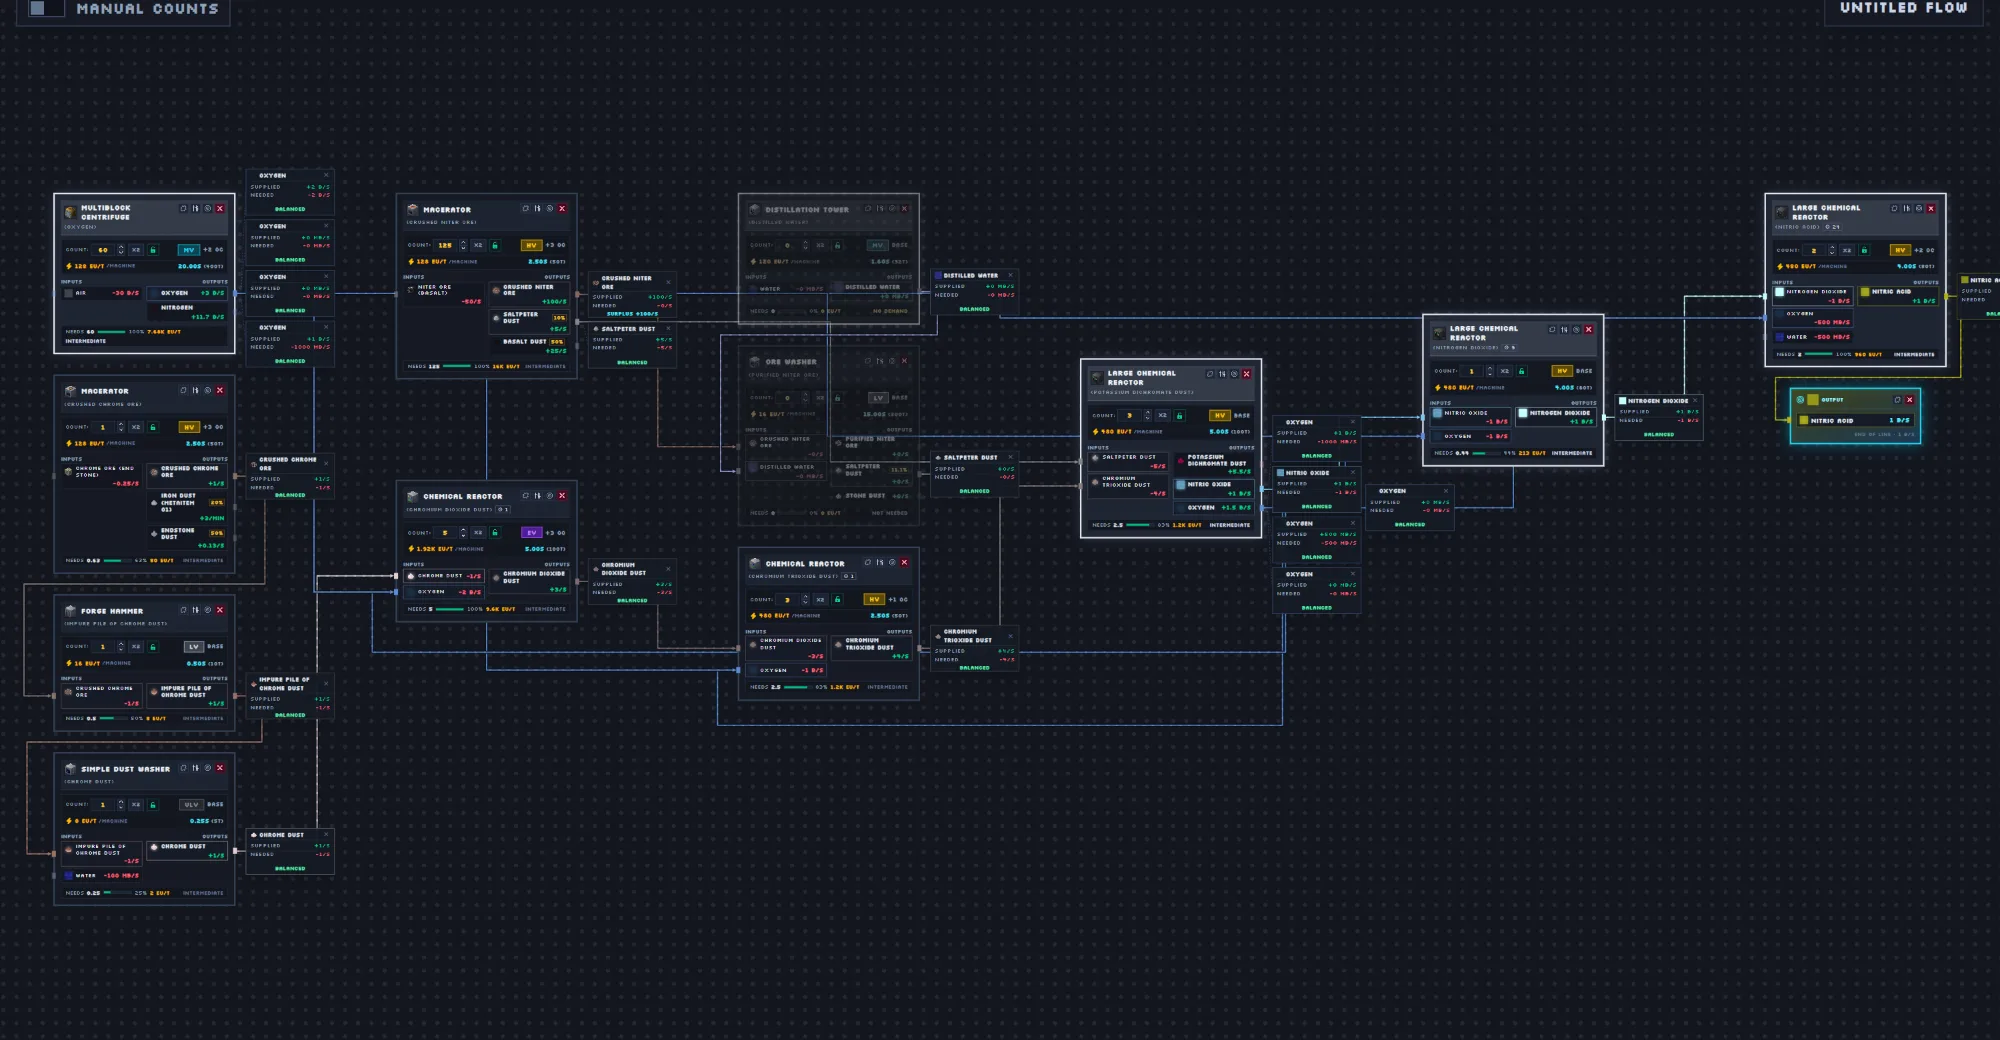Toggle the count lock on Crushed Niter Ore Macerator
Viewport: 2000px width, 1040px height.
click(495, 245)
